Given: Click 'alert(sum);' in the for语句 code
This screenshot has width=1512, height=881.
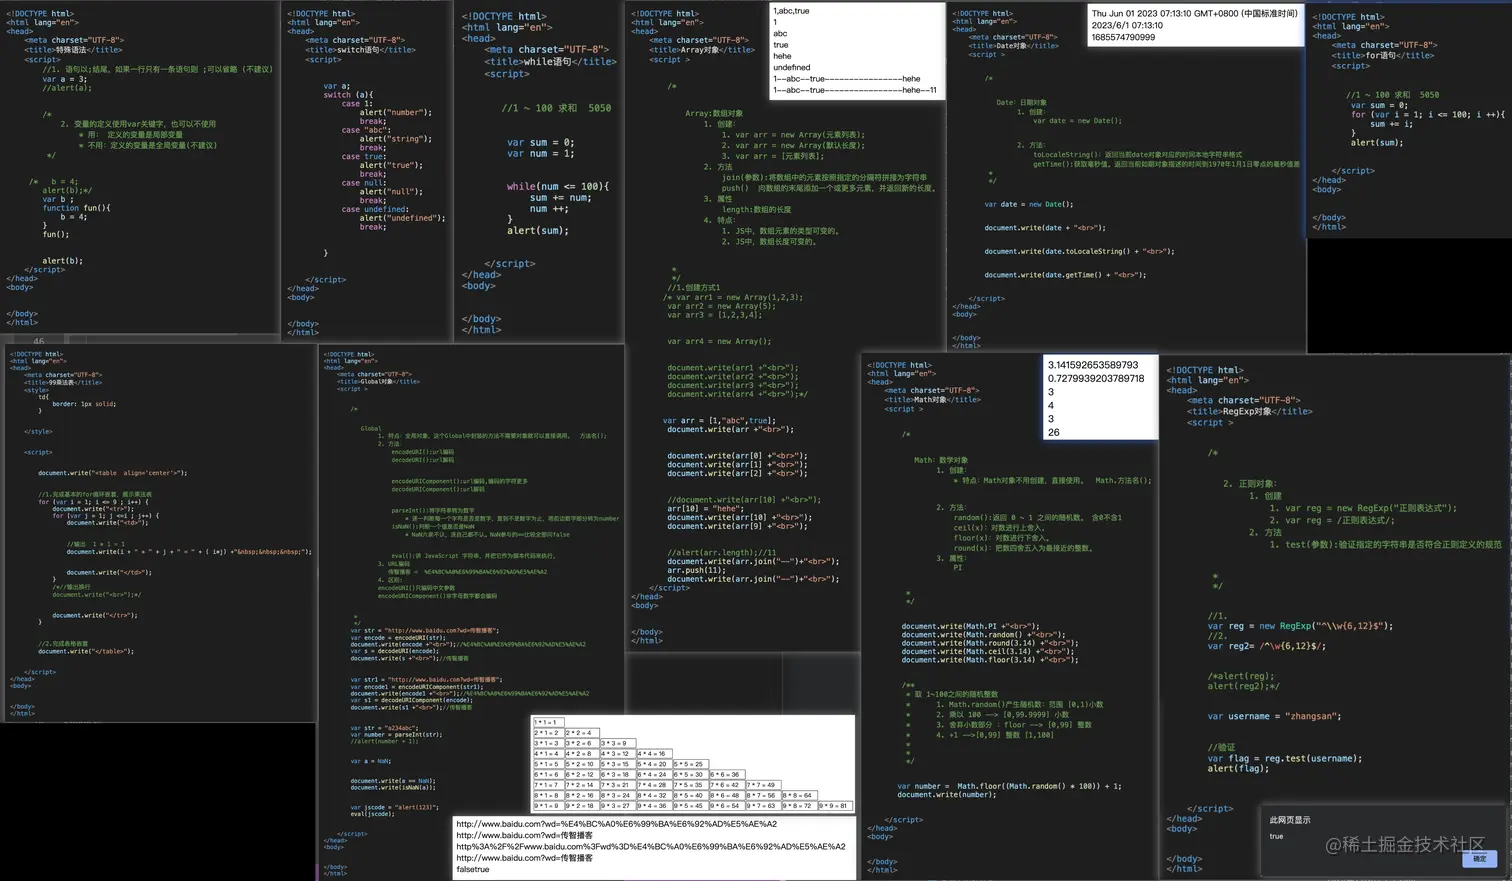Looking at the screenshot, I should pyautogui.click(x=1377, y=142).
